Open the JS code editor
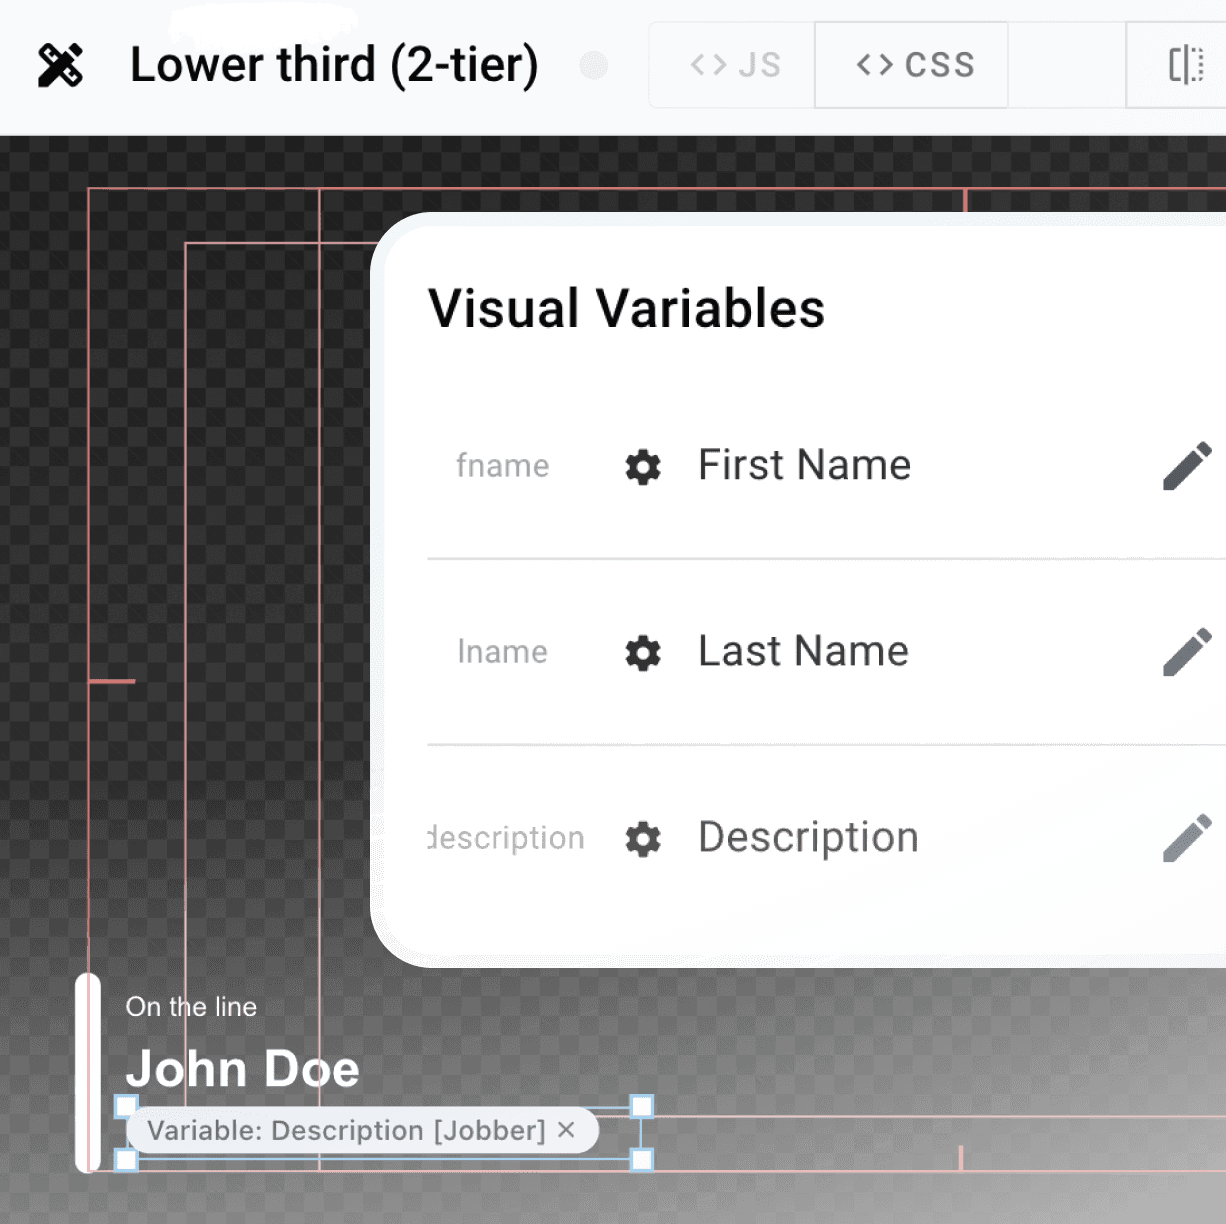 pos(731,64)
